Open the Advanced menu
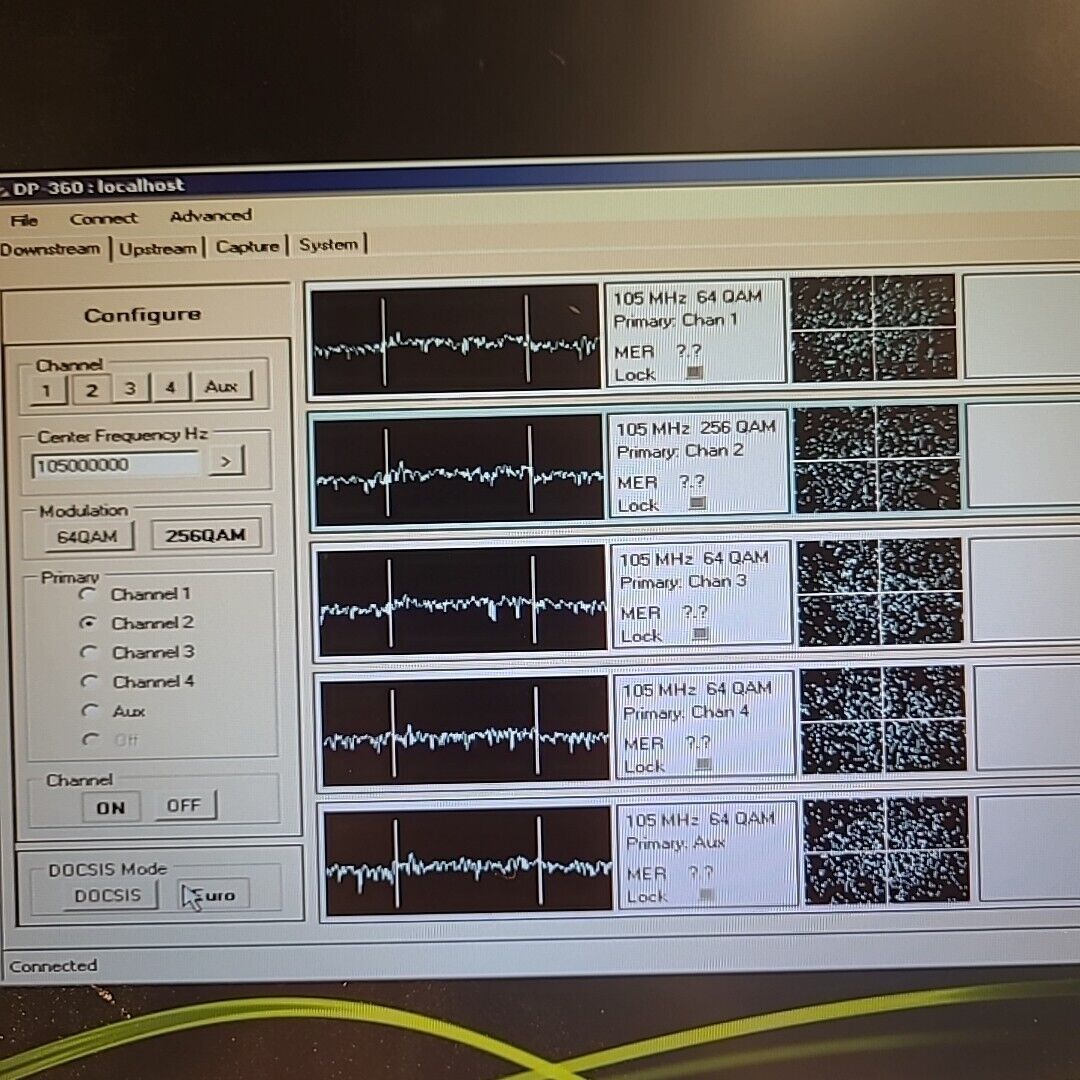 tap(211, 216)
